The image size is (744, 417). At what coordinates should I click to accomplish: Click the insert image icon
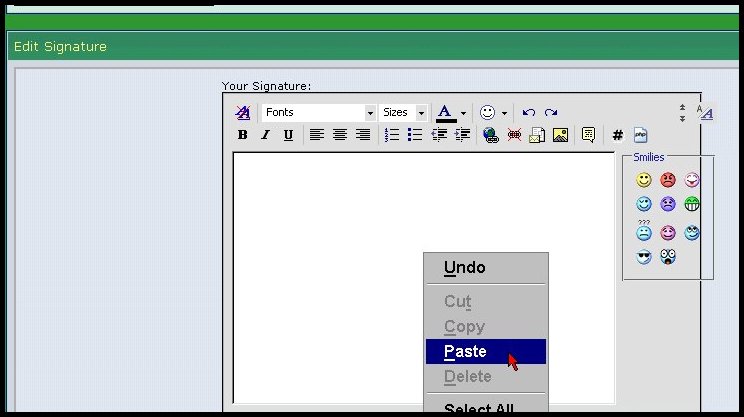(560, 135)
